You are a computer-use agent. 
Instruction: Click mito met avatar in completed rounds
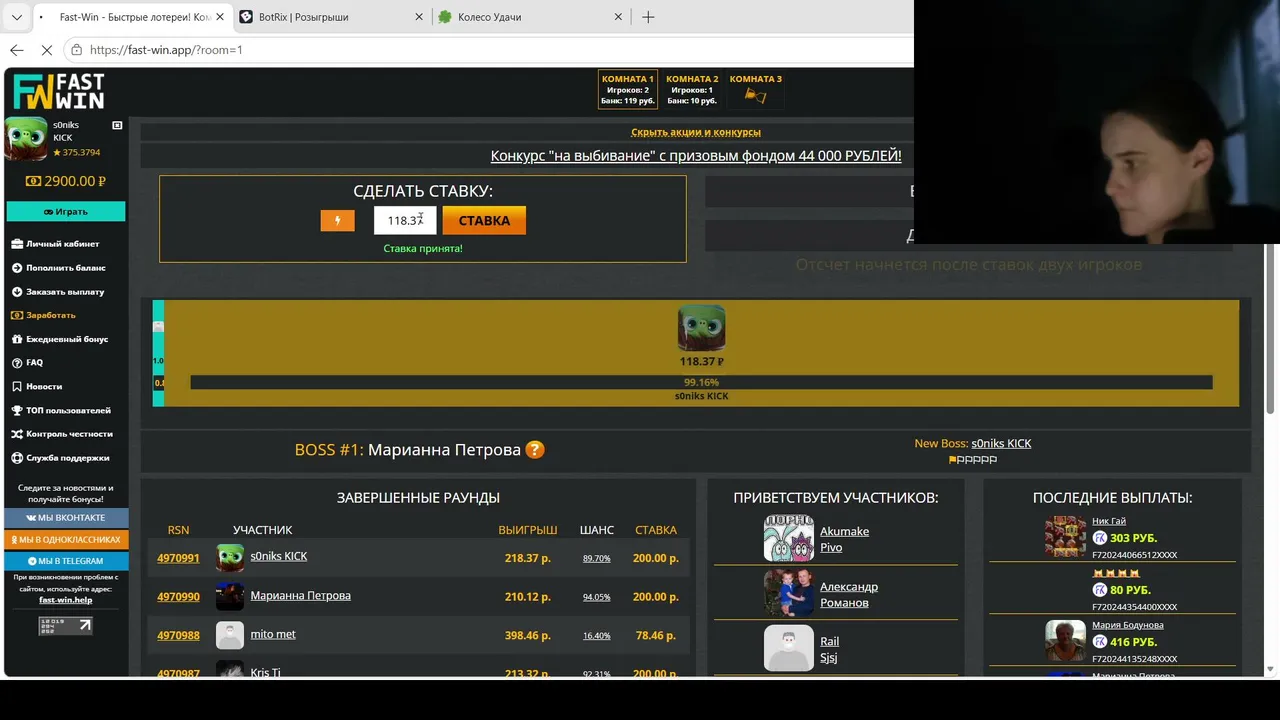[230, 635]
